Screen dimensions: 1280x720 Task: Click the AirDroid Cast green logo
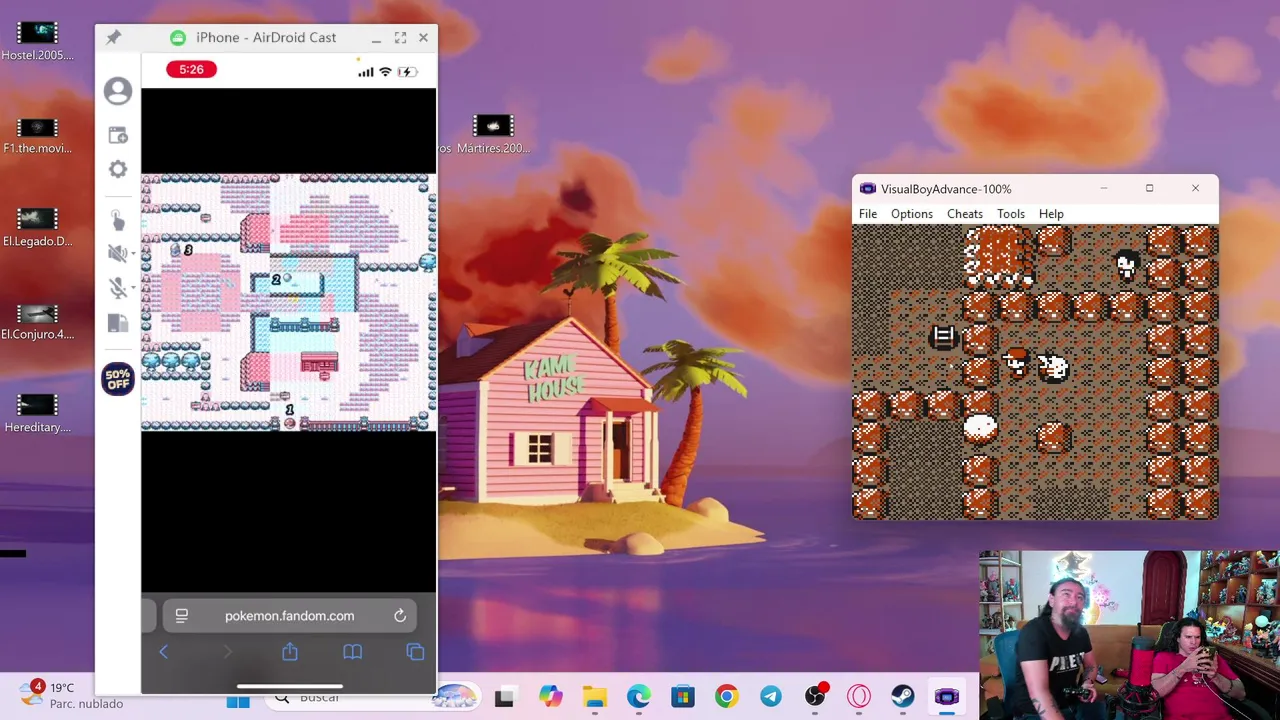point(178,38)
